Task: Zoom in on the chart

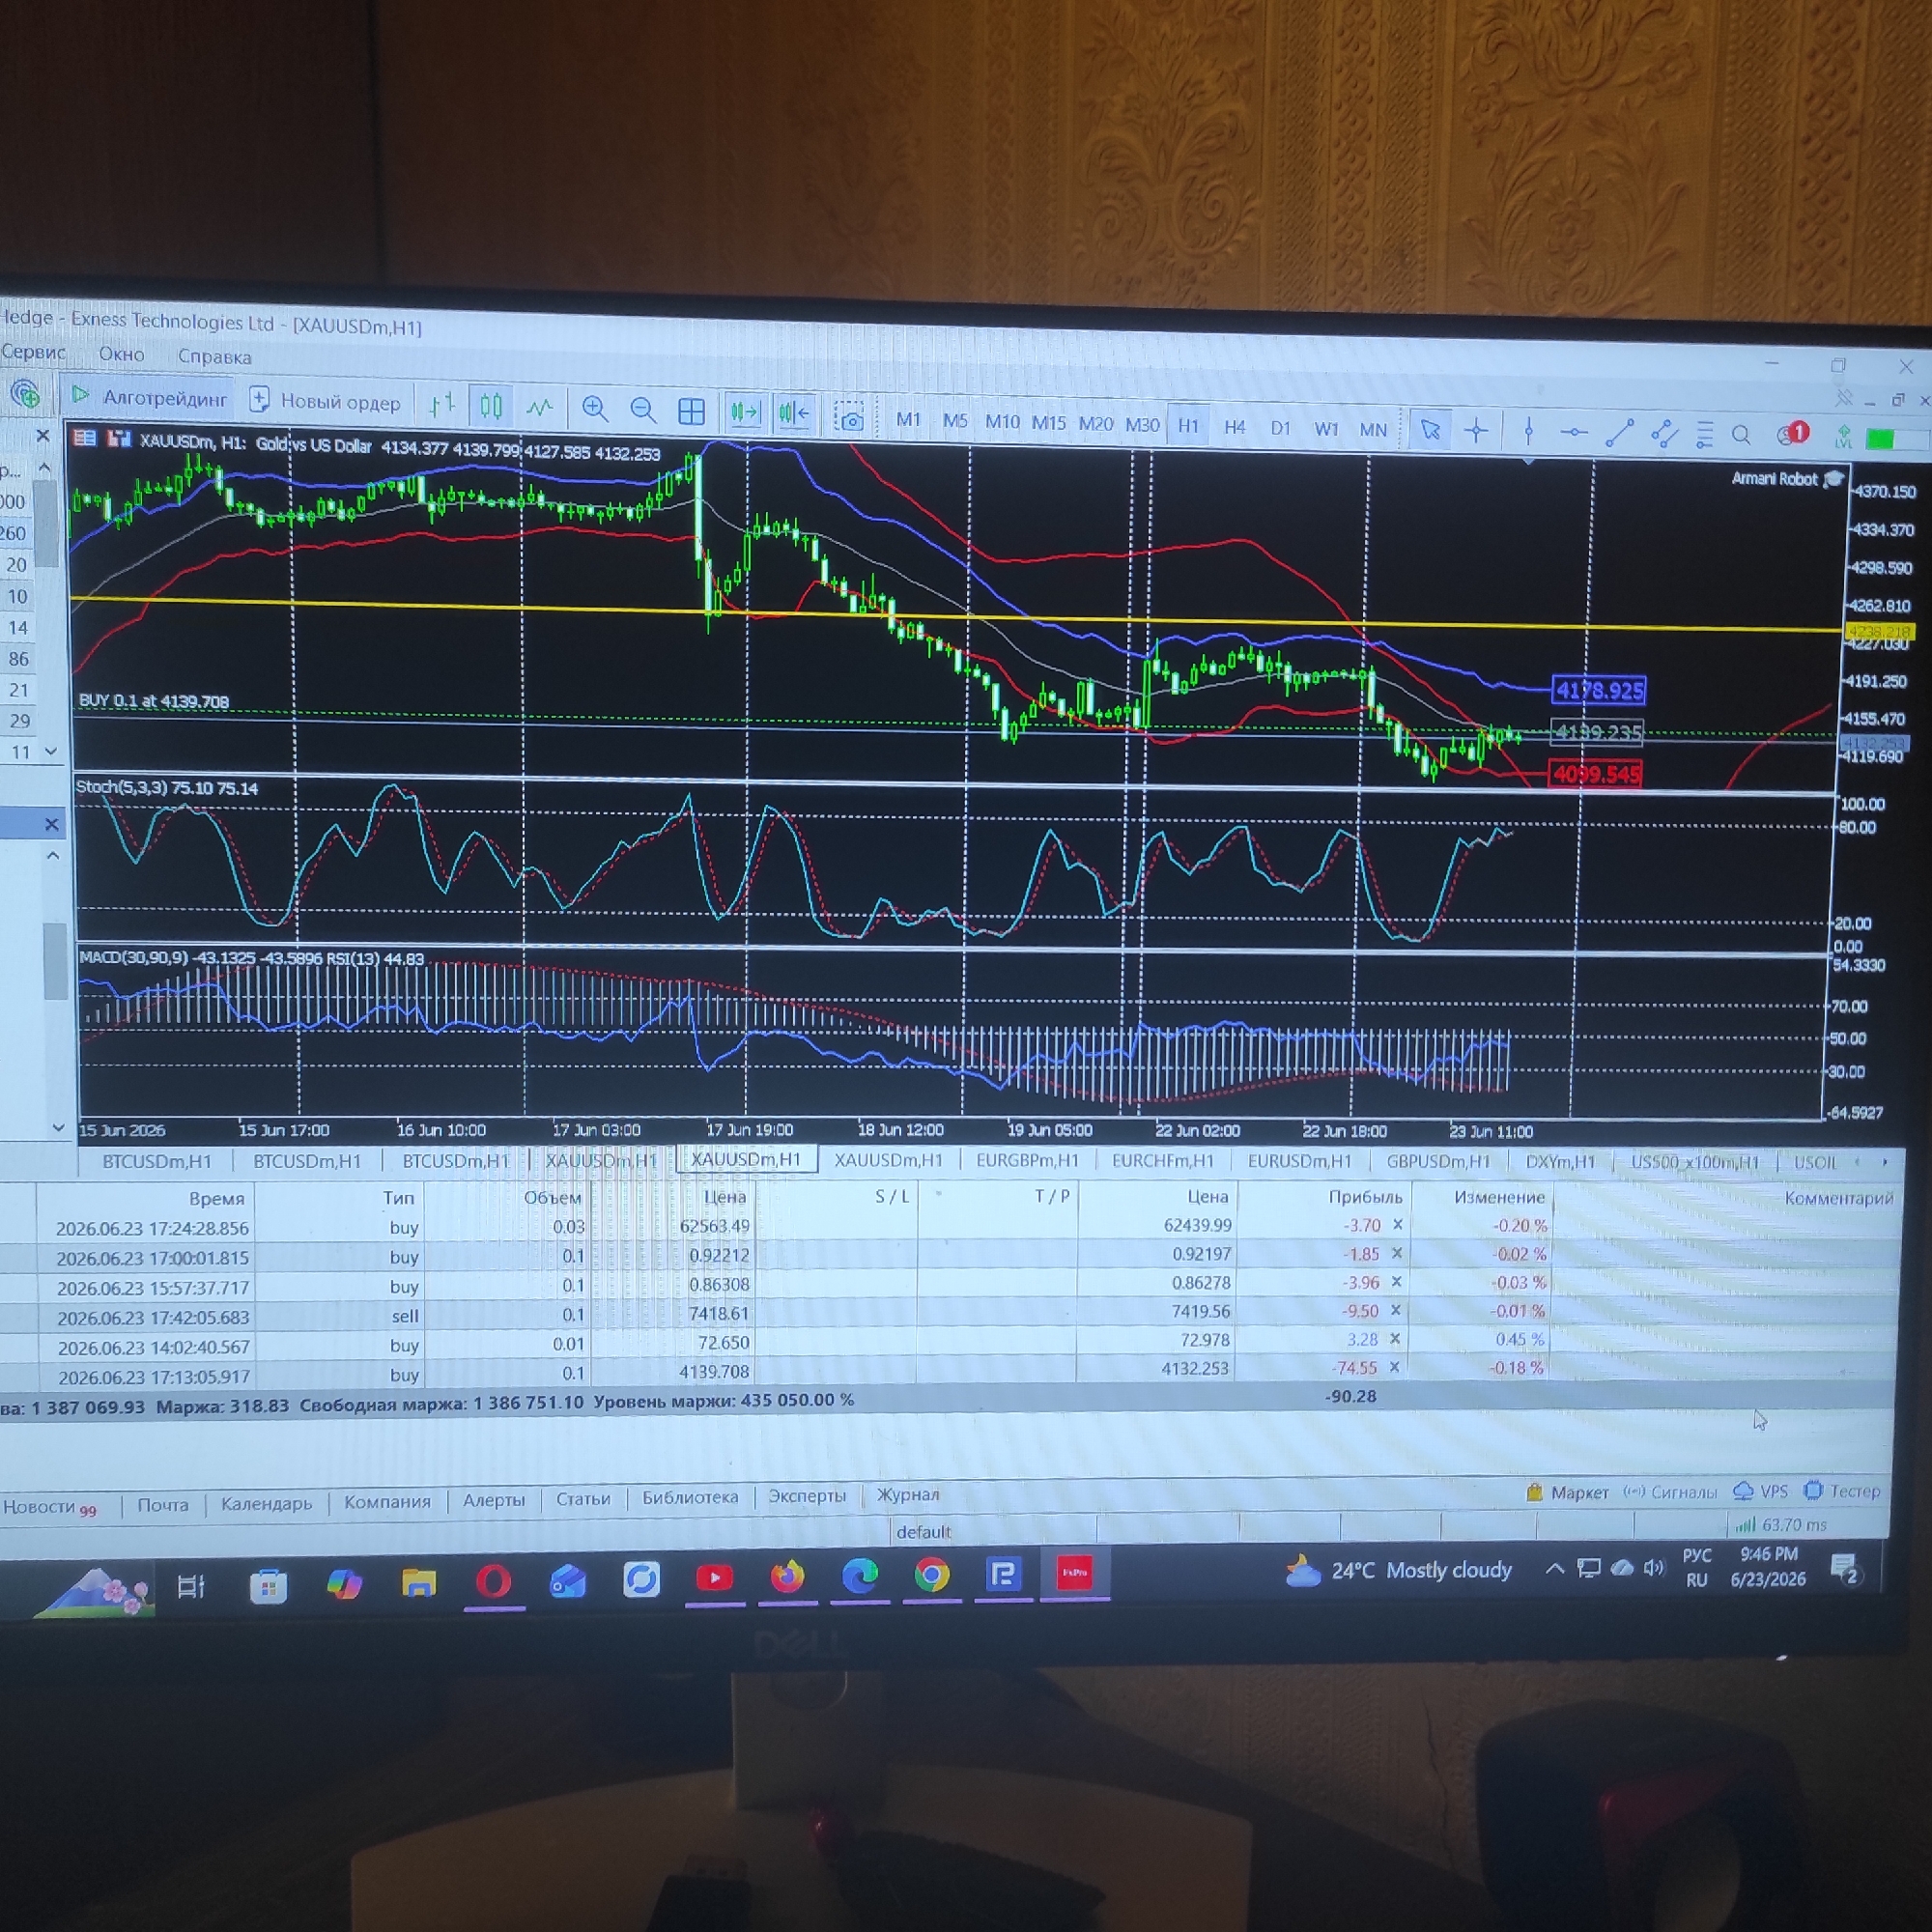Action: [595, 409]
